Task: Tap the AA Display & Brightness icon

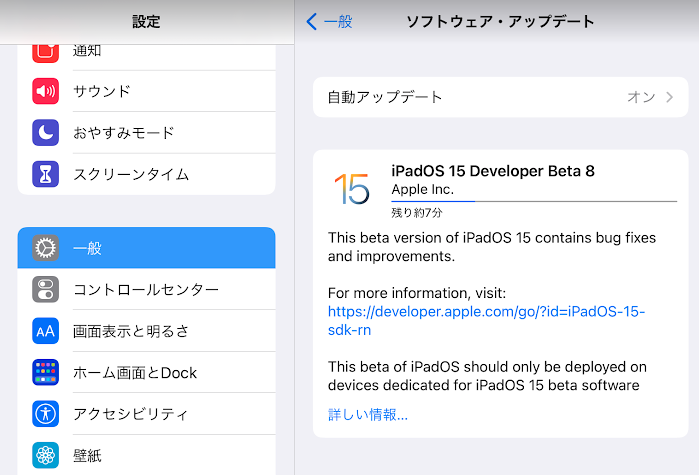Action: [x=45, y=331]
